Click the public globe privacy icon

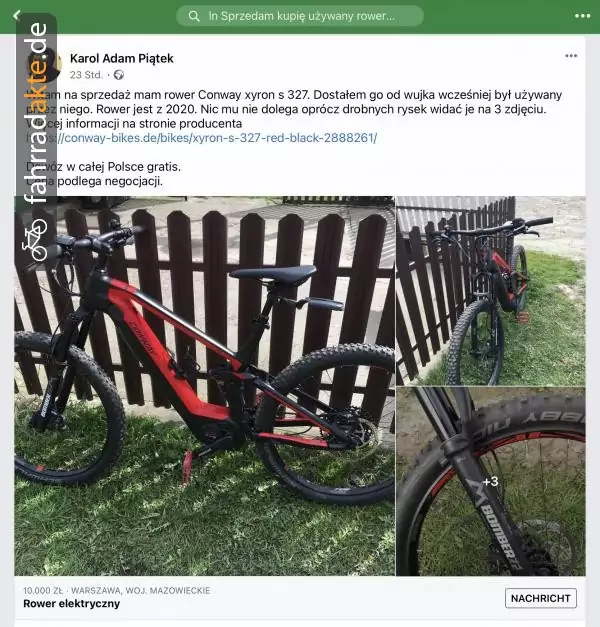click(119, 75)
